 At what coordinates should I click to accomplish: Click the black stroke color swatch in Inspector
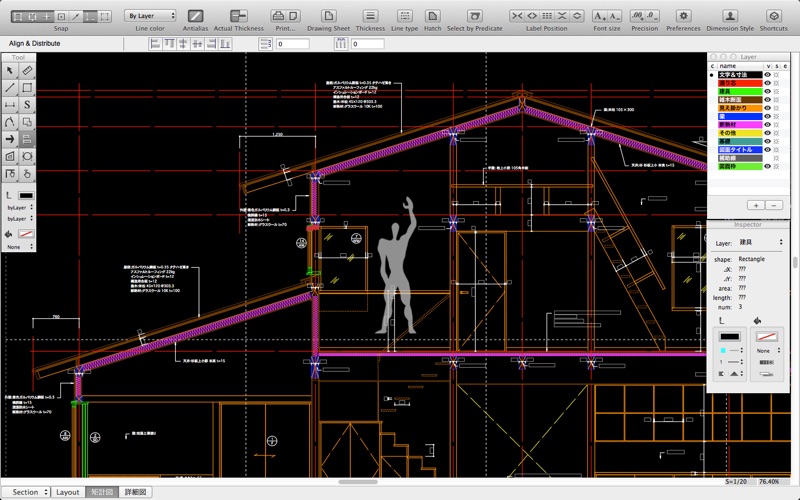[x=729, y=336]
